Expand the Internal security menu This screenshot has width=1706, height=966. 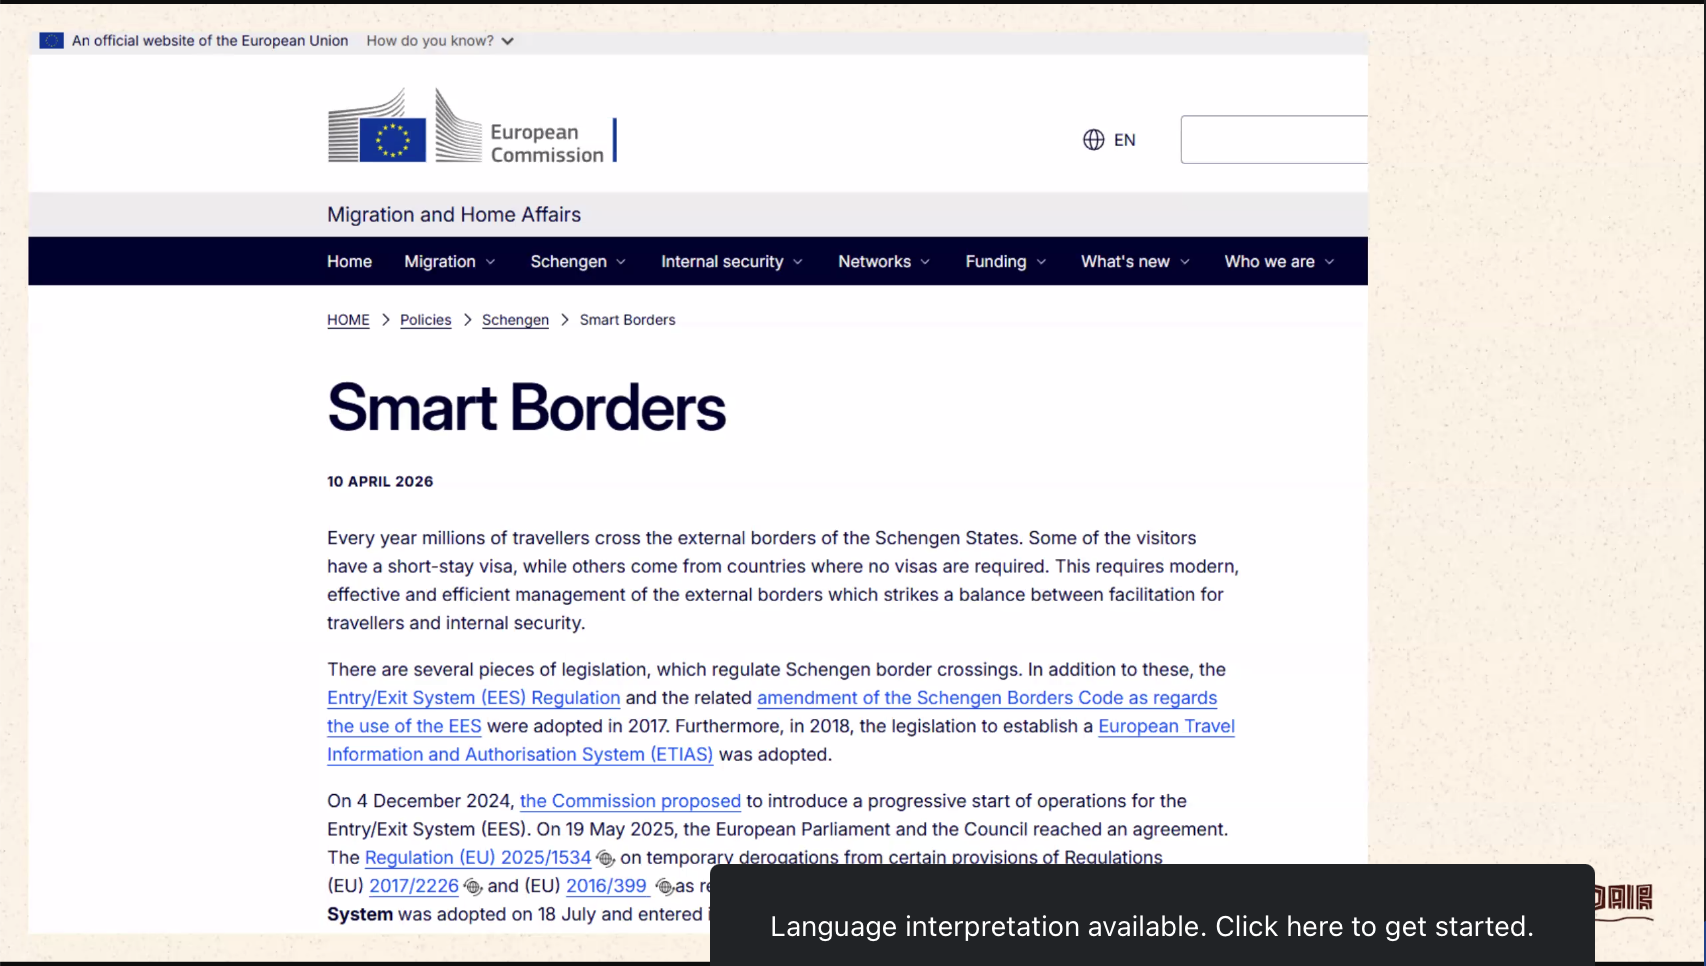tap(731, 261)
